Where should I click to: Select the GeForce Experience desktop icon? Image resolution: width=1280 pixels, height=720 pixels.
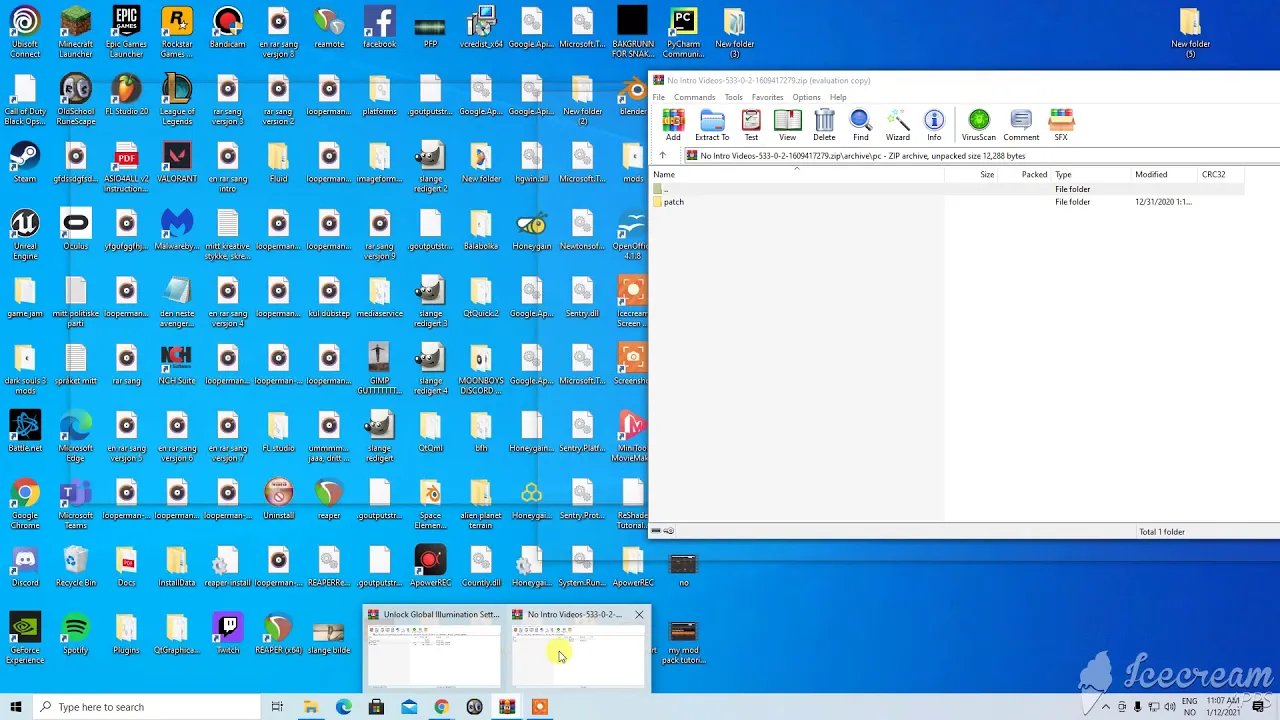point(25,639)
